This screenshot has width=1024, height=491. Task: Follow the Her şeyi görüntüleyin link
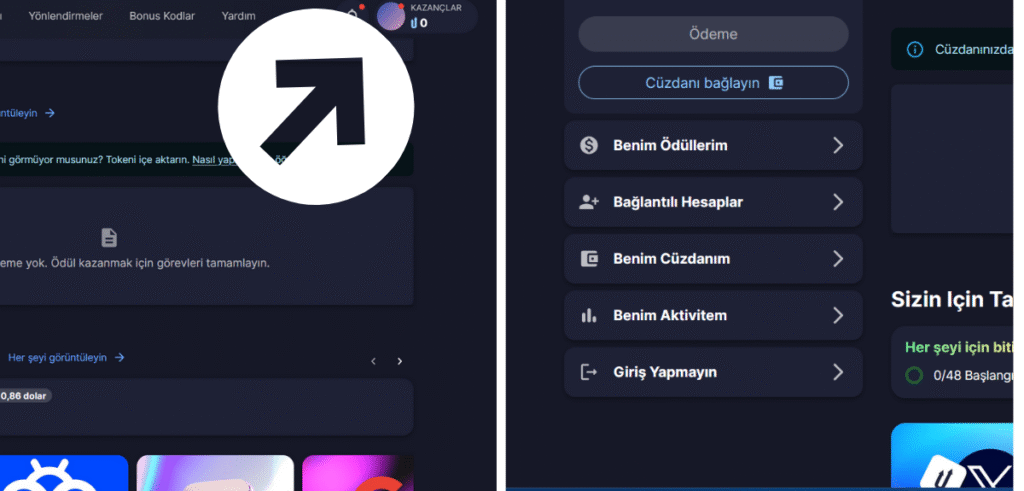click(65, 357)
